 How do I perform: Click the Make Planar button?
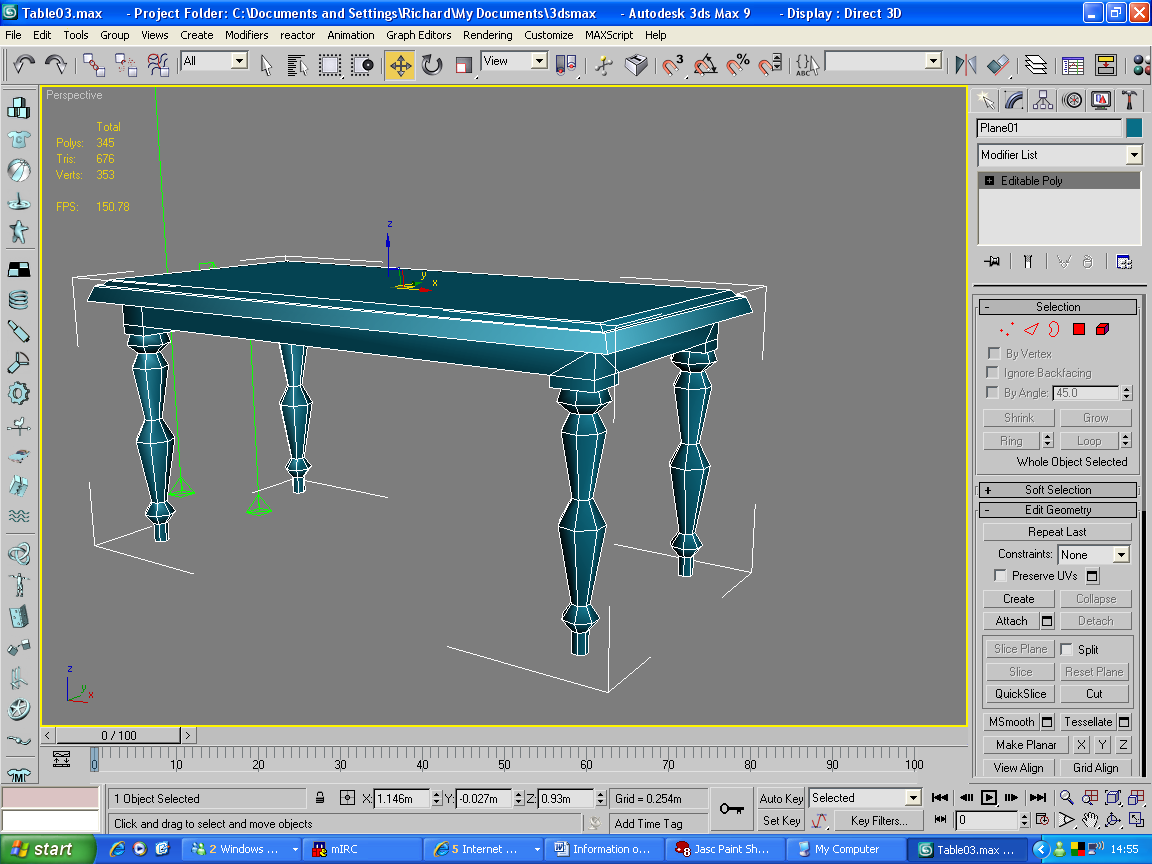click(1026, 744)
